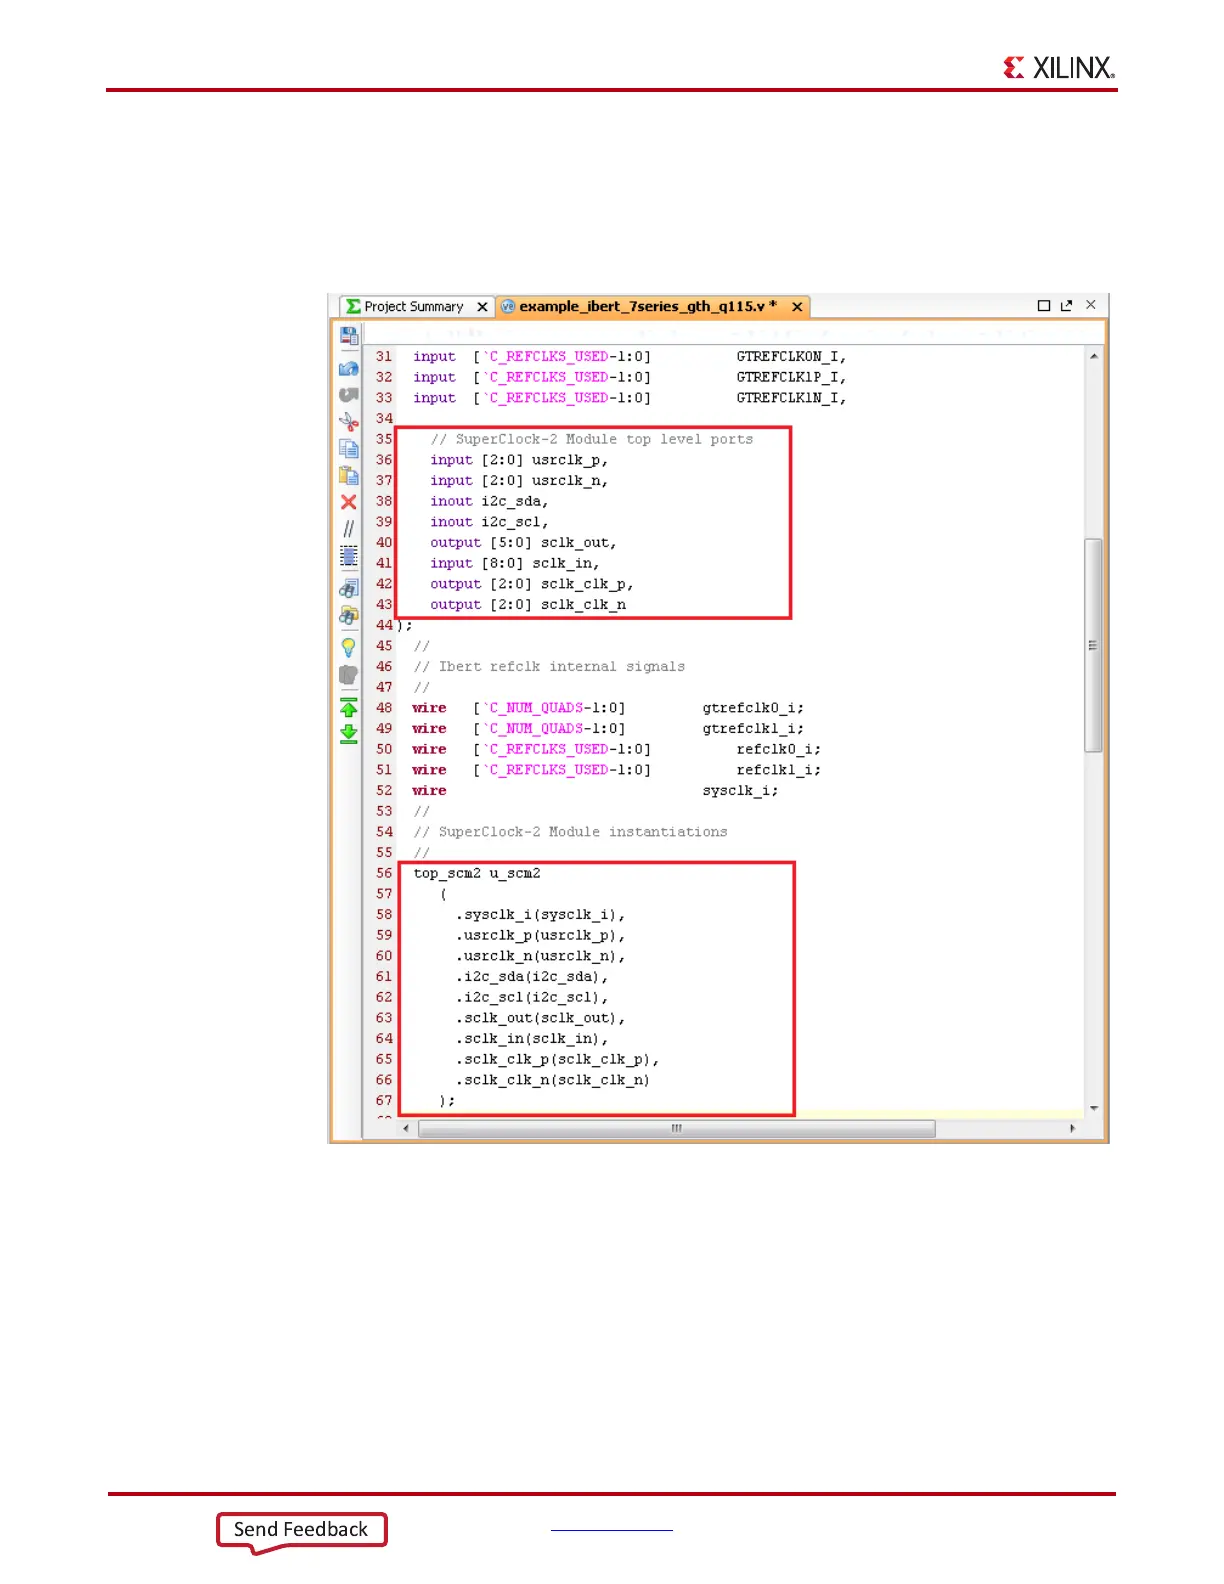1224x1584 pixels.
Task: Click '.sclk_clk_n(sclk_clk_n)' port connection
Action: (x=553, y=1080)
